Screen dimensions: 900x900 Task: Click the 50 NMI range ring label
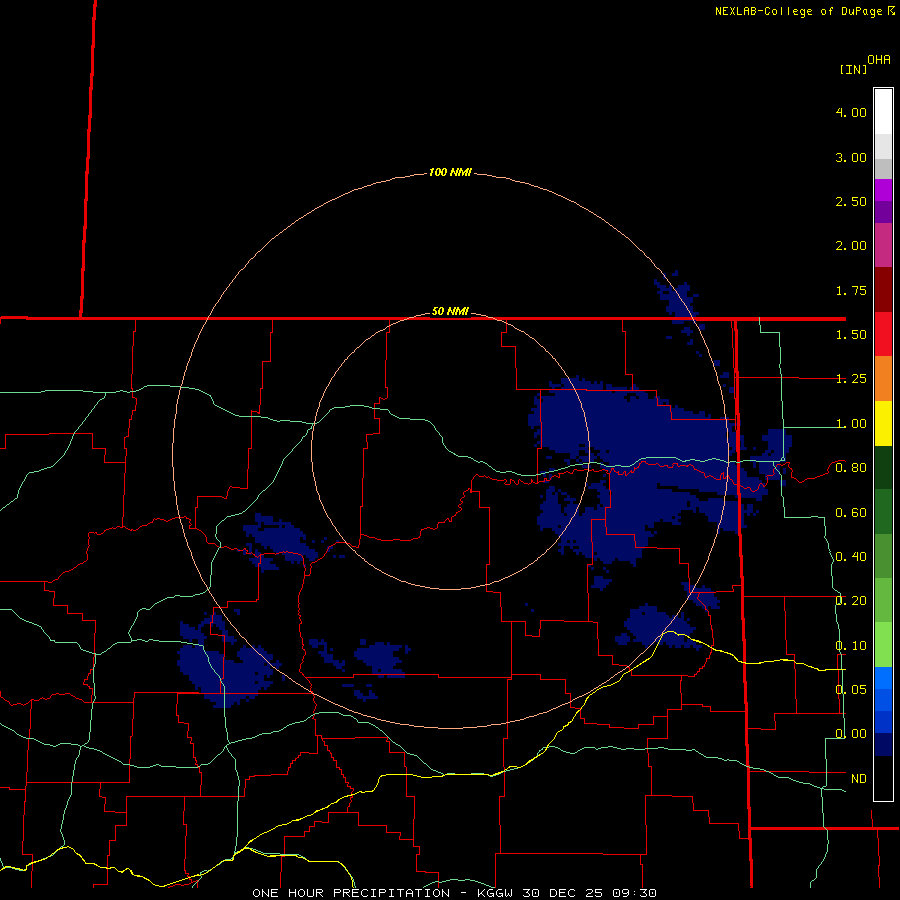(x=450, y=311)
